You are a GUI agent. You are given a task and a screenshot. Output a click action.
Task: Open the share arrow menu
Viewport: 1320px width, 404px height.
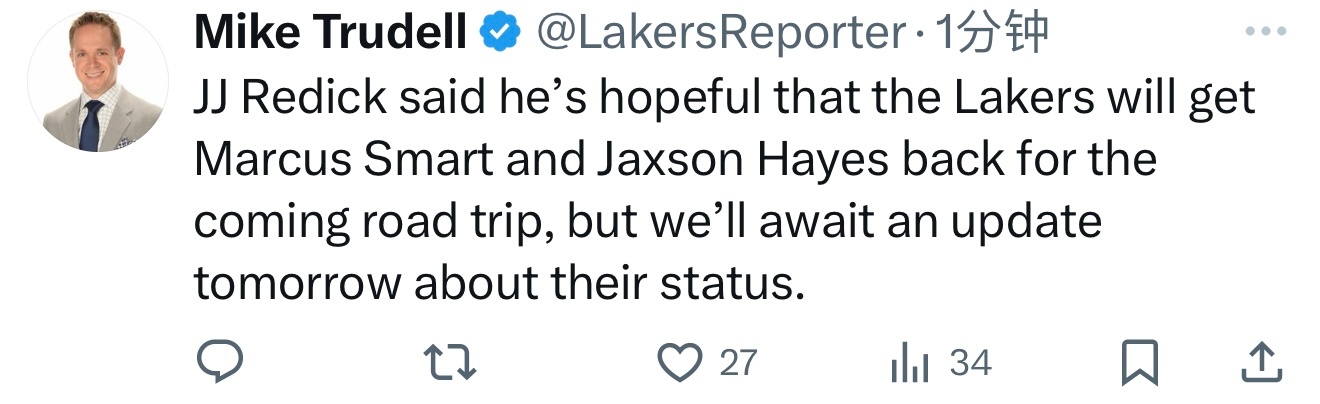(1262, 362)
